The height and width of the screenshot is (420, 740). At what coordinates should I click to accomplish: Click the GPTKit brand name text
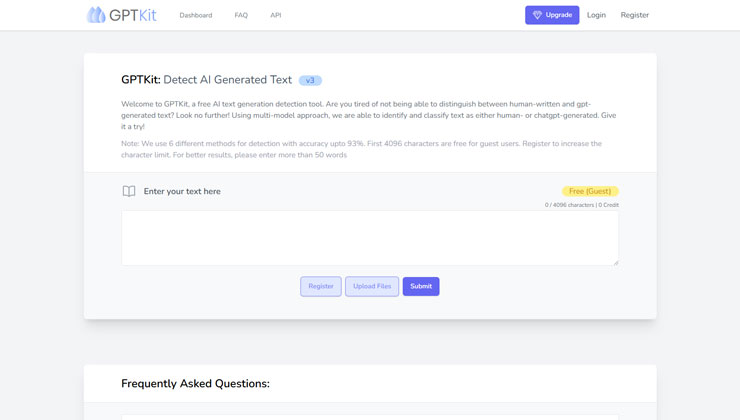[133, 15]
